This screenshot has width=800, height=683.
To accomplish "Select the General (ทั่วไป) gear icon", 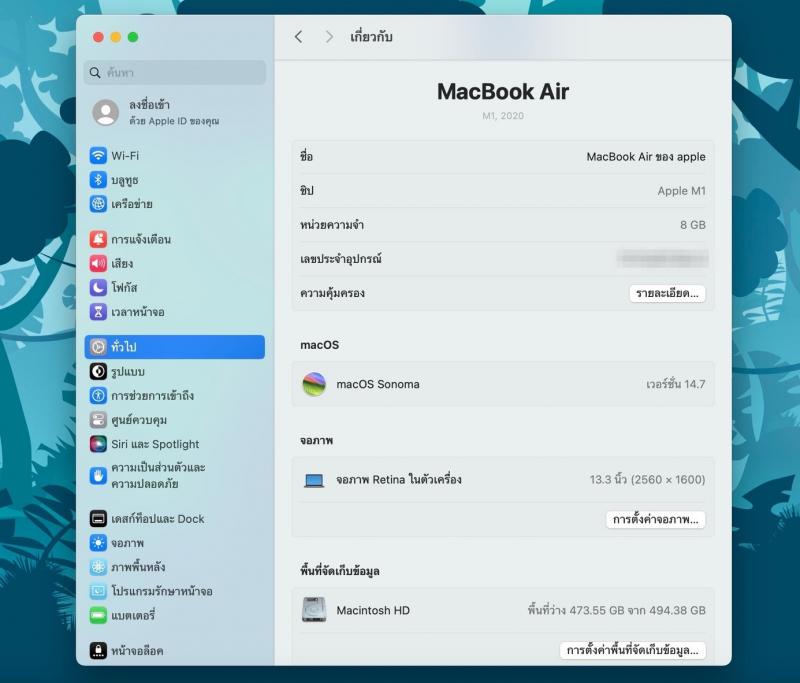I will pos(98,347).
